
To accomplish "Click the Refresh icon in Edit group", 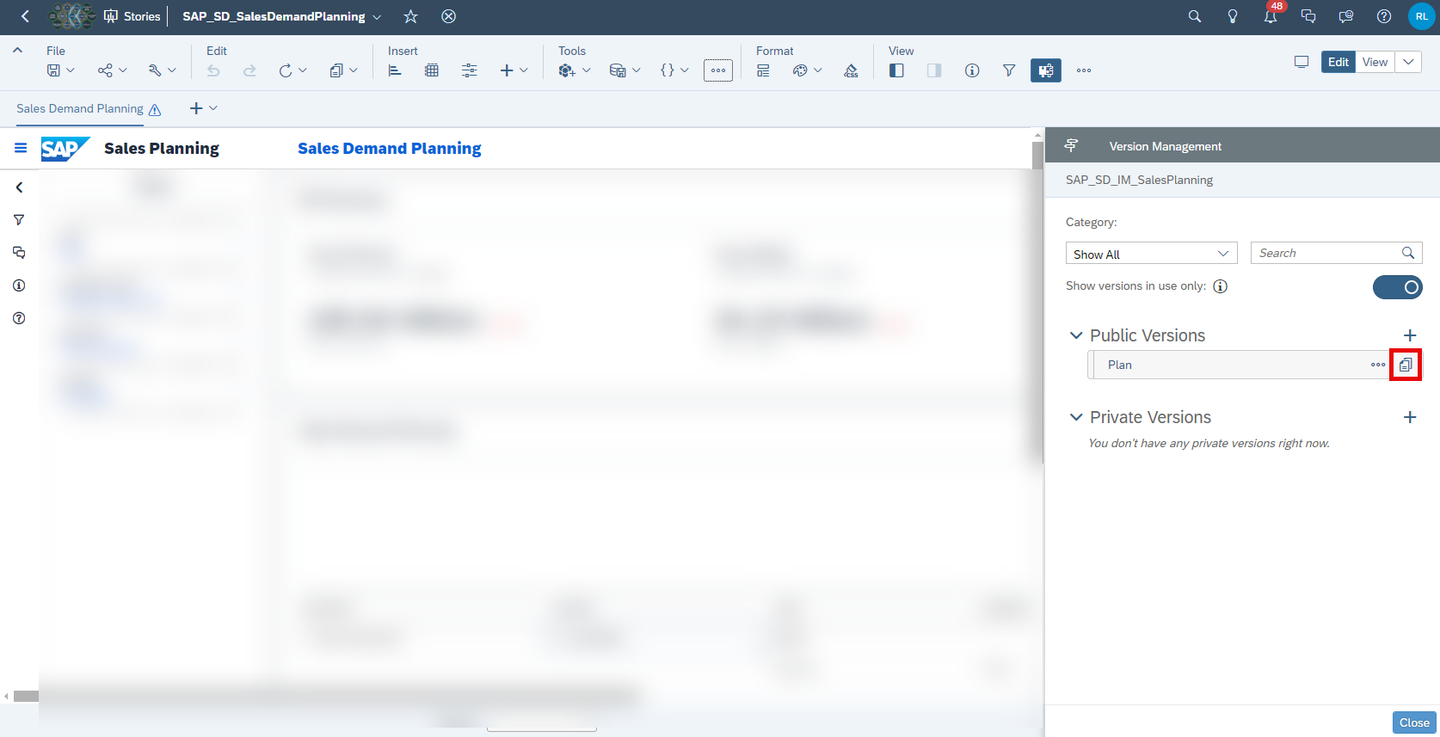I will (286, 70).
